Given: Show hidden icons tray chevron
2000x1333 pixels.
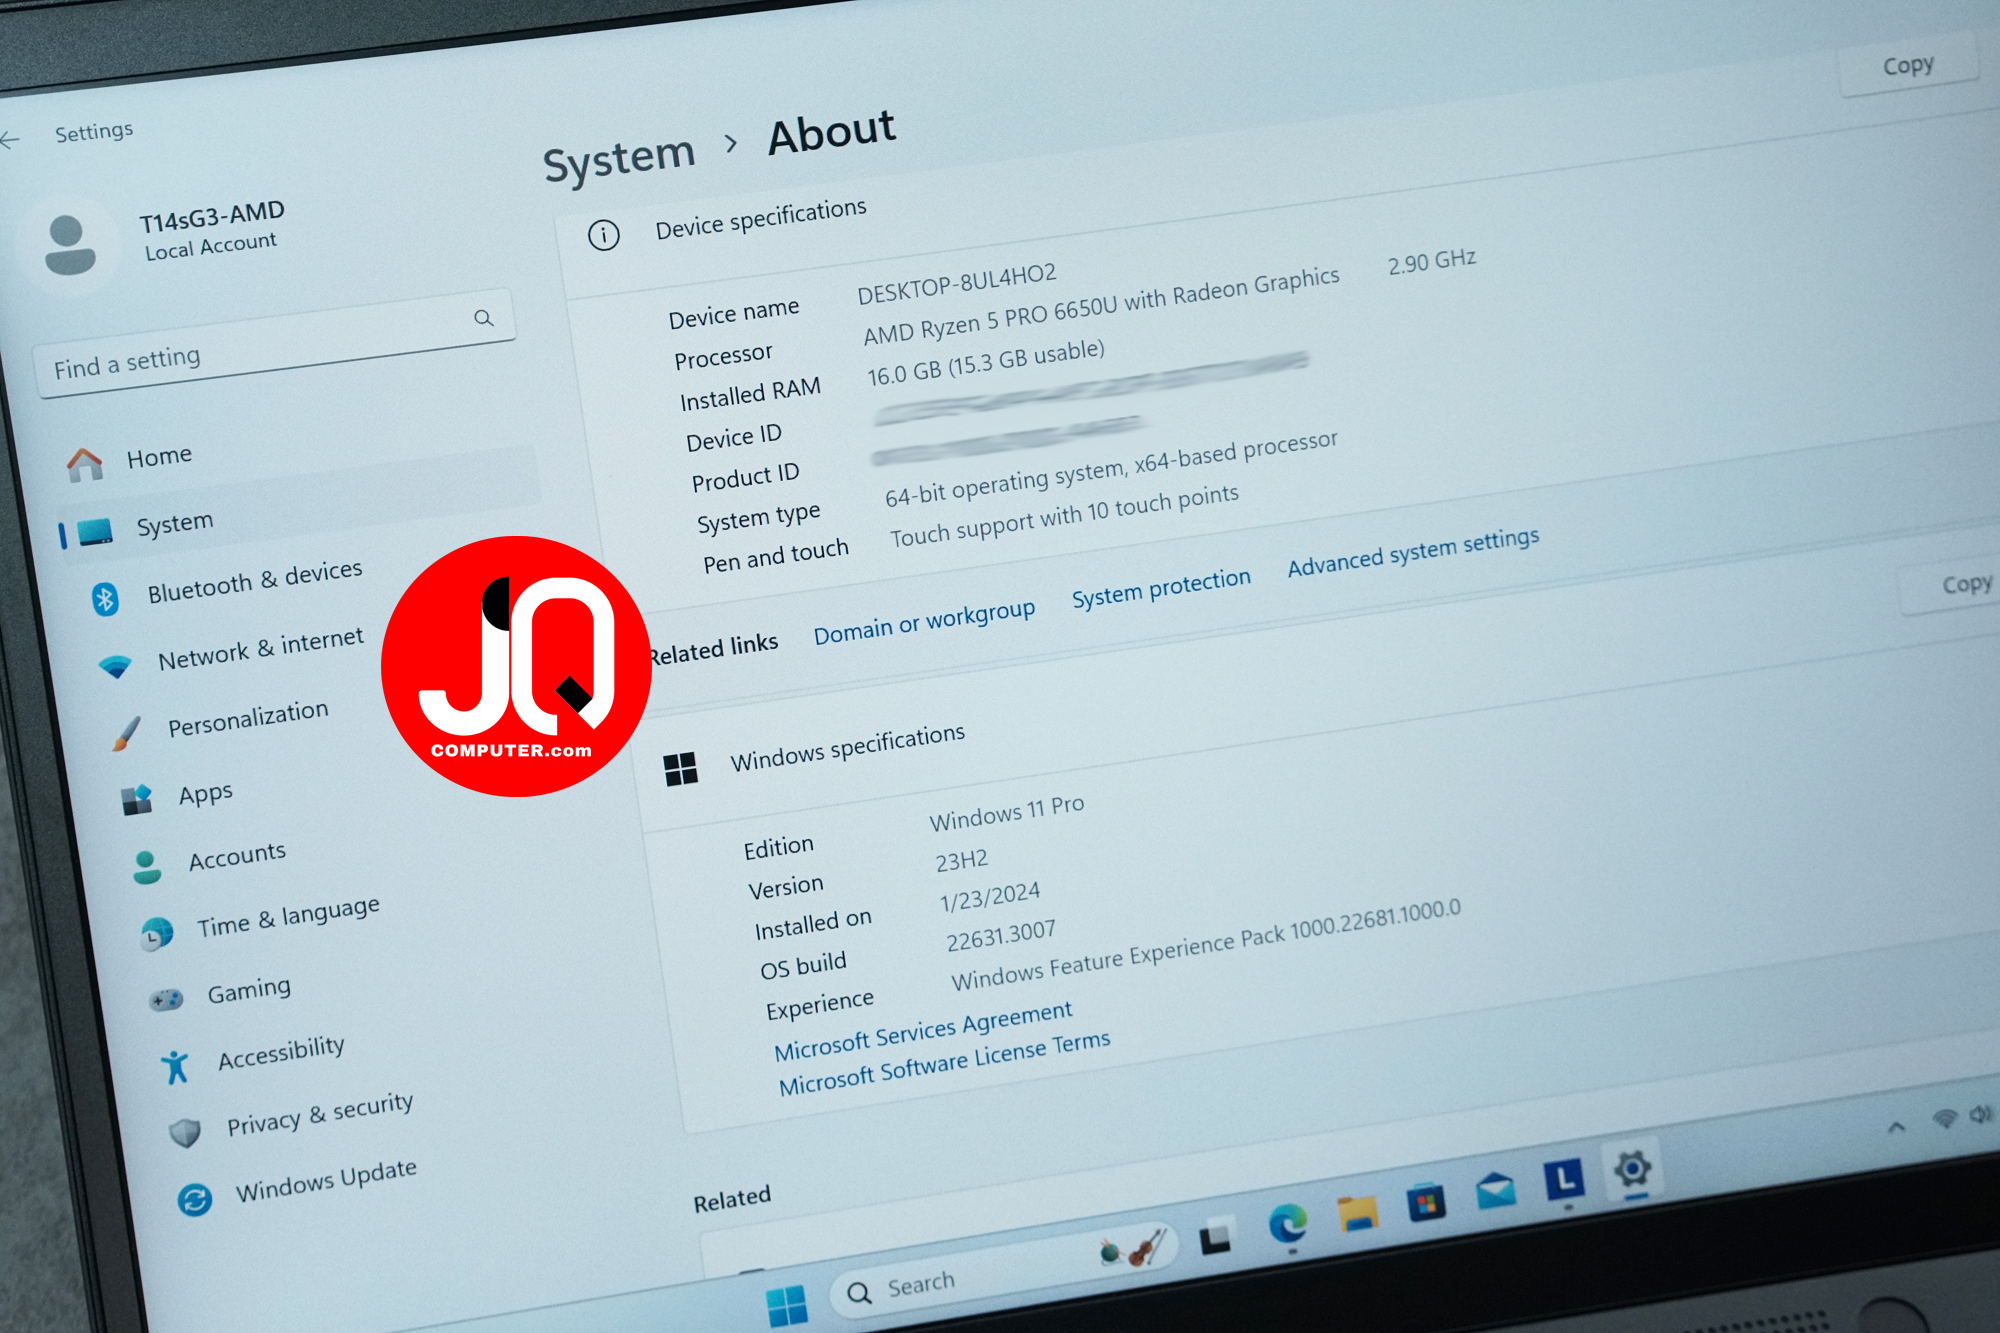Looking at the screenshot, I should click(x=1896, y=1128).
